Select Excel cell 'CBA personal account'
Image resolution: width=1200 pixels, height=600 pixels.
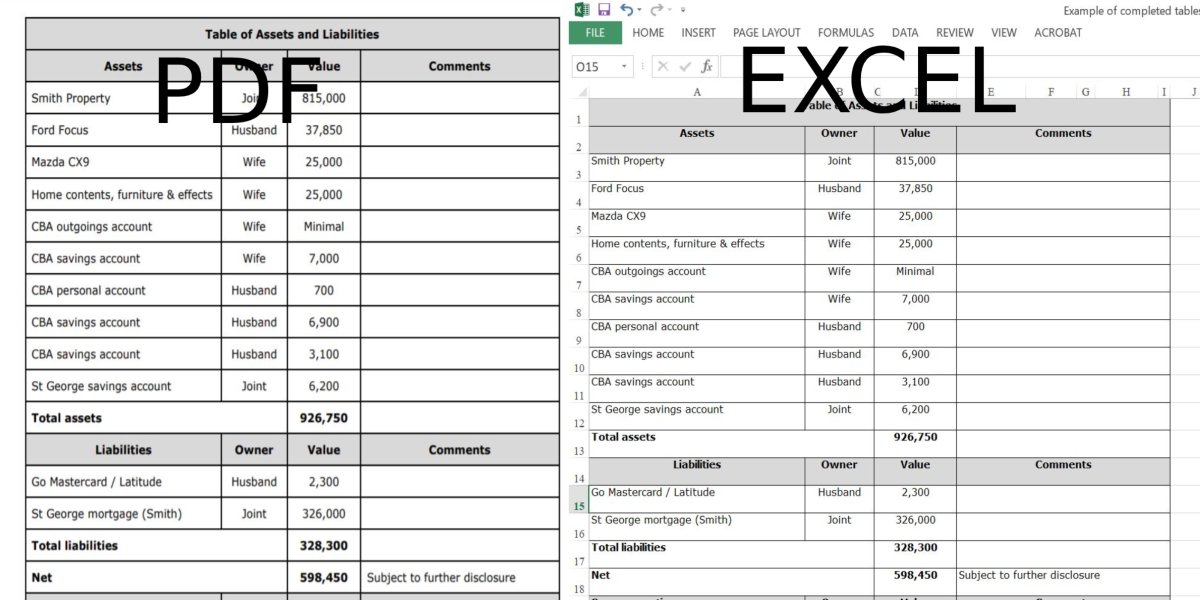pos(697,333)
